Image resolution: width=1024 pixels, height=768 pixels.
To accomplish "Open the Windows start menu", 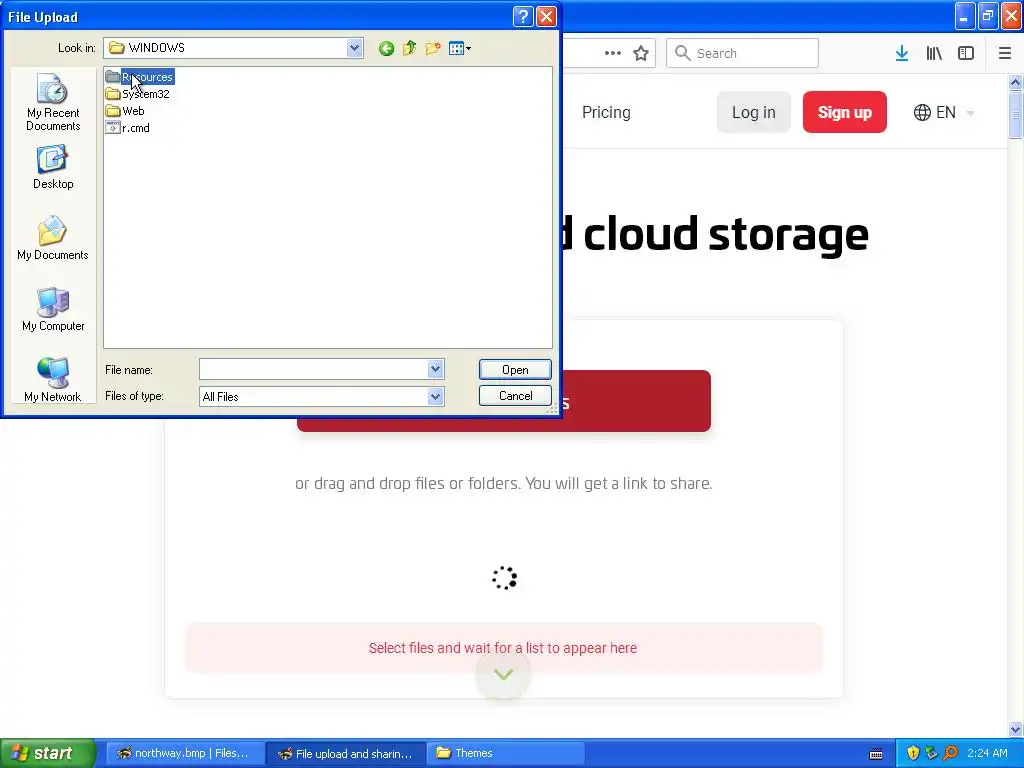I will 48,753.
